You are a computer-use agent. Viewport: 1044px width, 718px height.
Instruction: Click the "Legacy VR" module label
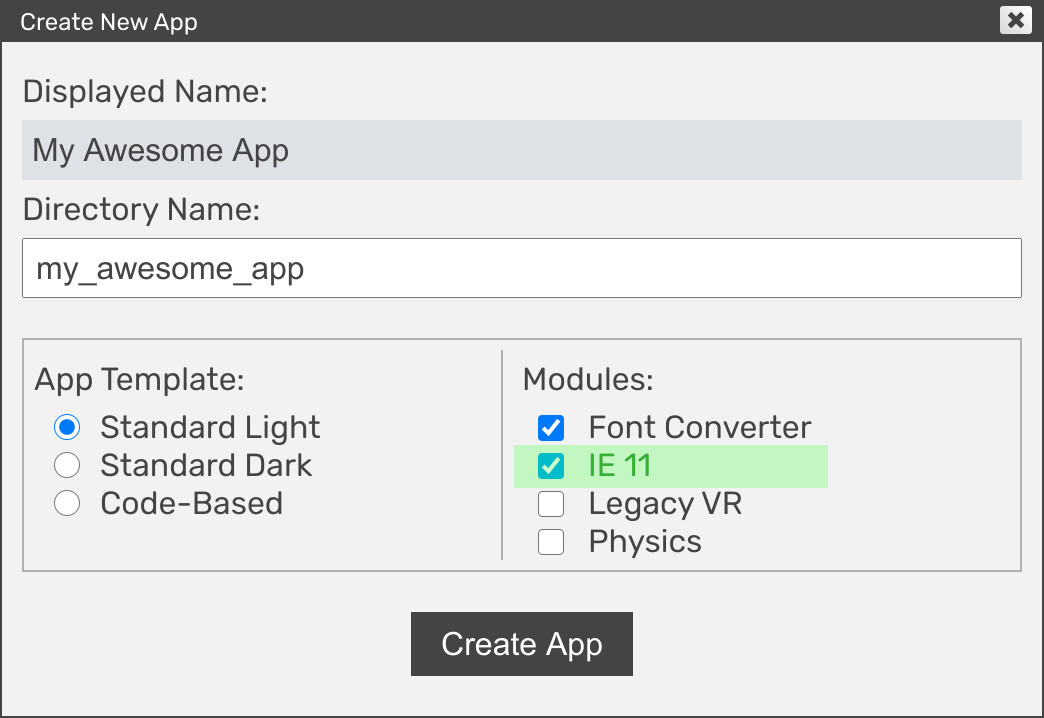coord(665,504)
